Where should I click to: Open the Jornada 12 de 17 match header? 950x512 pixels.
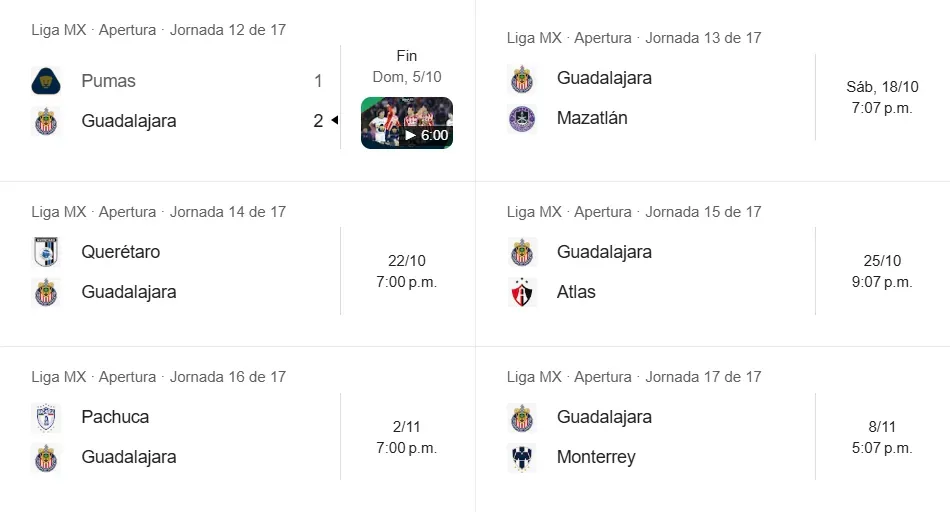158,30
